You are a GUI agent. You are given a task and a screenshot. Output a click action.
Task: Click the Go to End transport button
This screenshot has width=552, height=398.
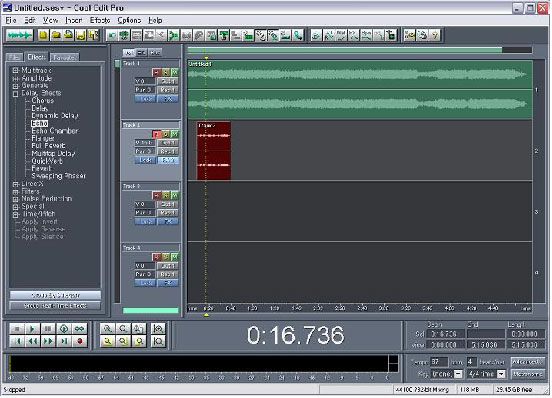(64, 341)
